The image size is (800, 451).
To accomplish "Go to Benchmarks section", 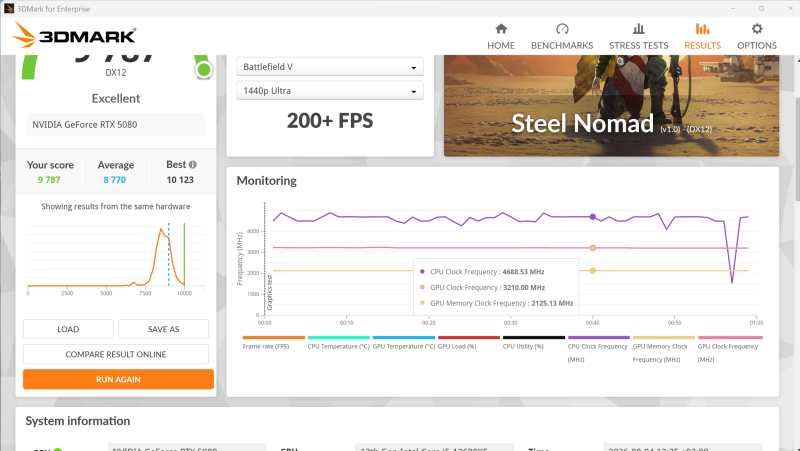I will click(562, 36).
